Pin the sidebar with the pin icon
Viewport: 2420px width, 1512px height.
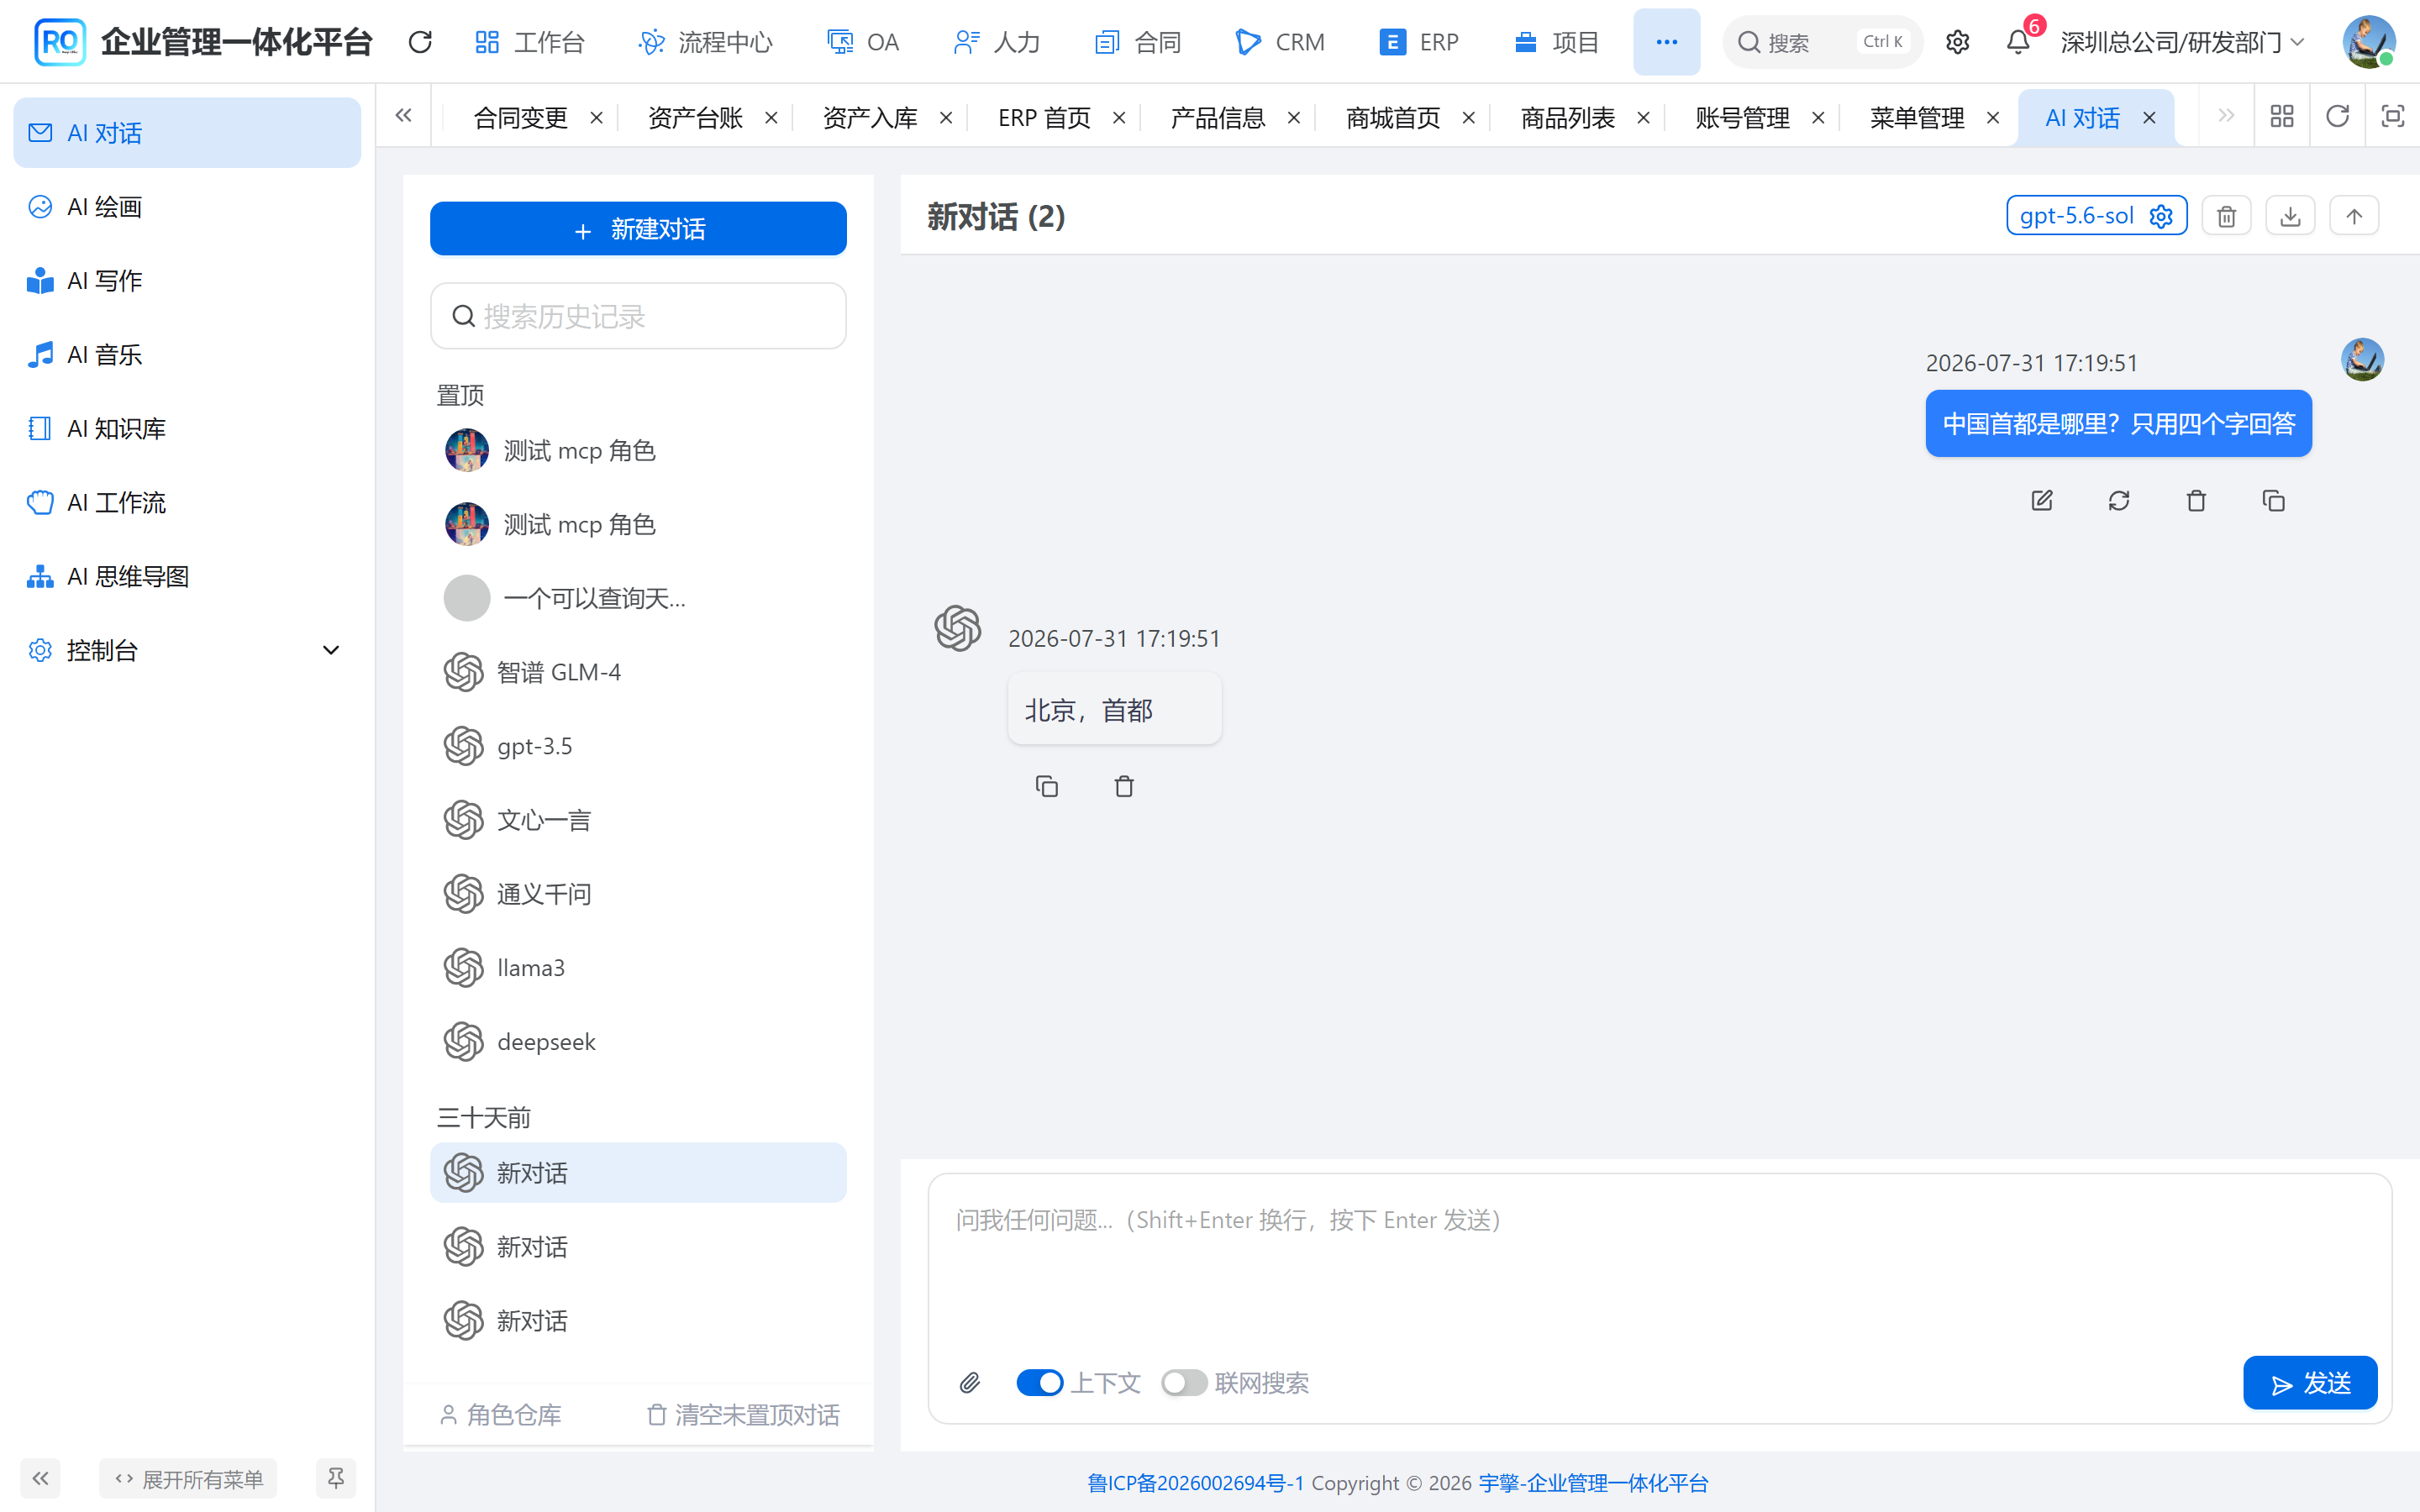(x=336, y=1478)
